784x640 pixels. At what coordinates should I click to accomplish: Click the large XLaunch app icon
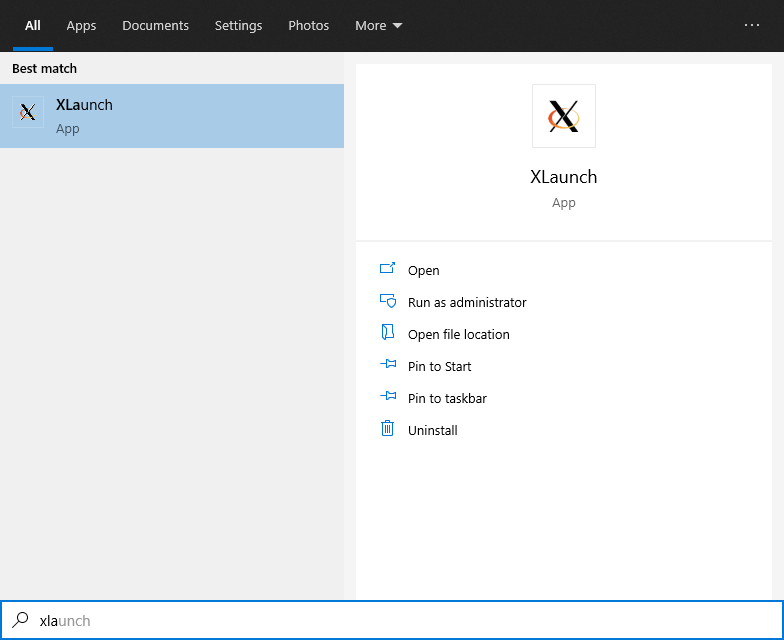[564, 116]
